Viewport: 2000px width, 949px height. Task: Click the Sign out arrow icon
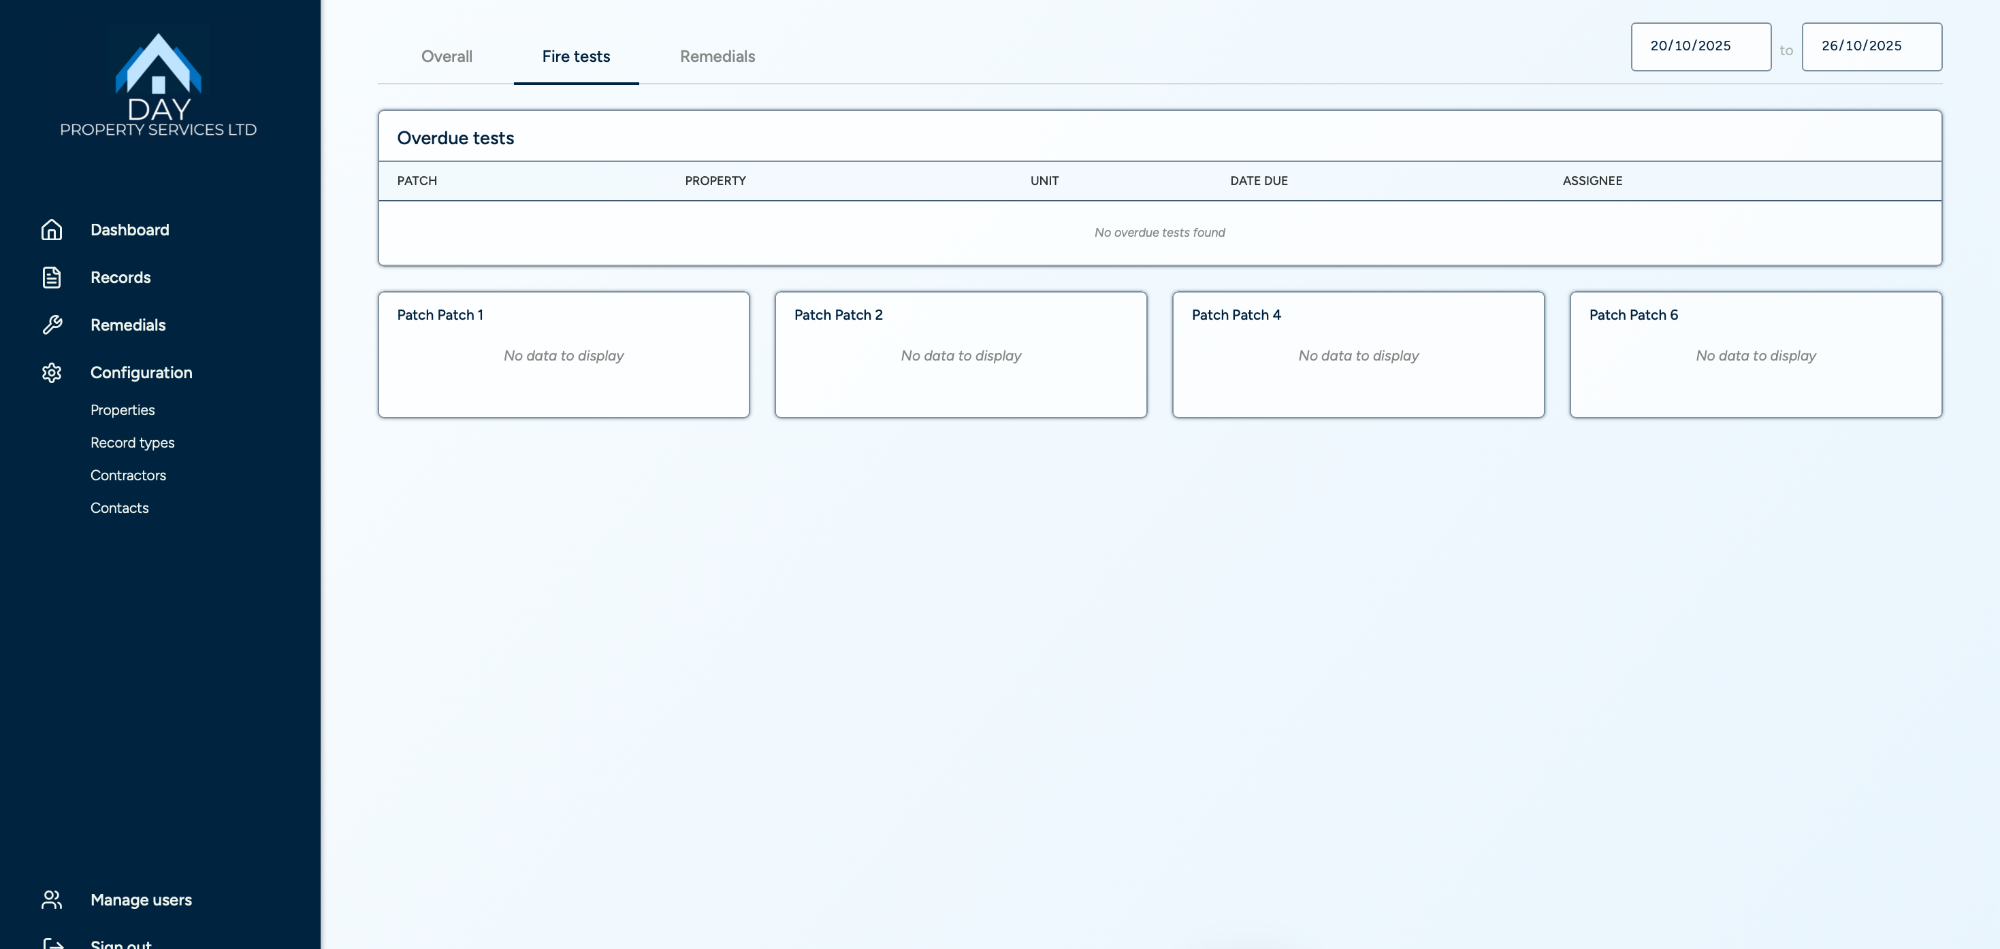coord(53,942)
